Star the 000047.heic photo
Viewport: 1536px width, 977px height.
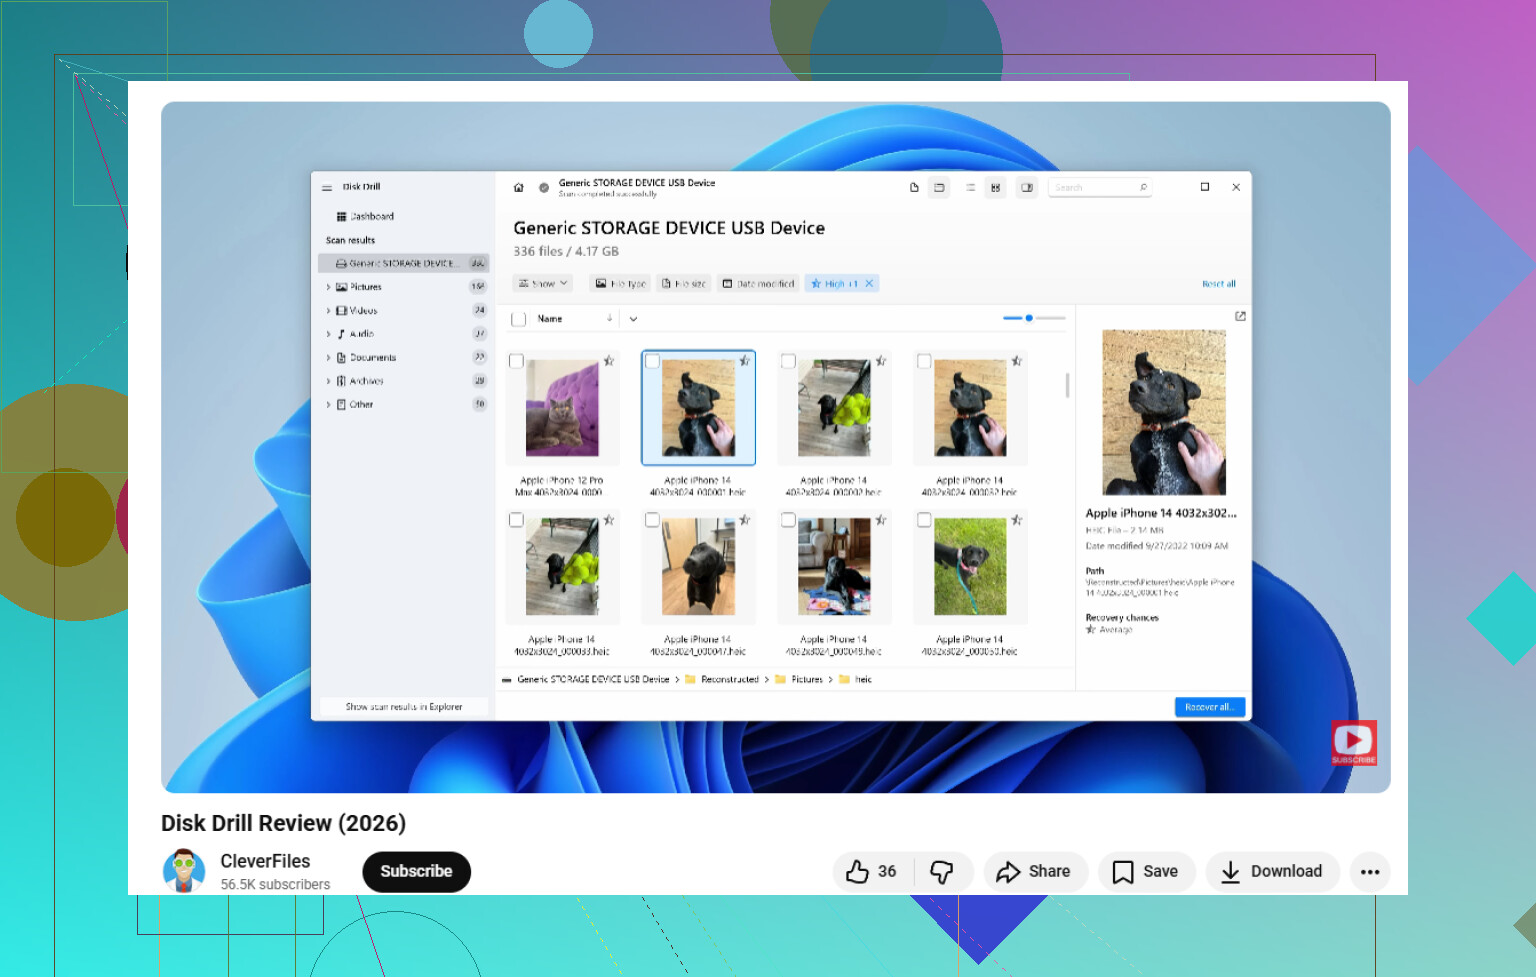point(744,520)
